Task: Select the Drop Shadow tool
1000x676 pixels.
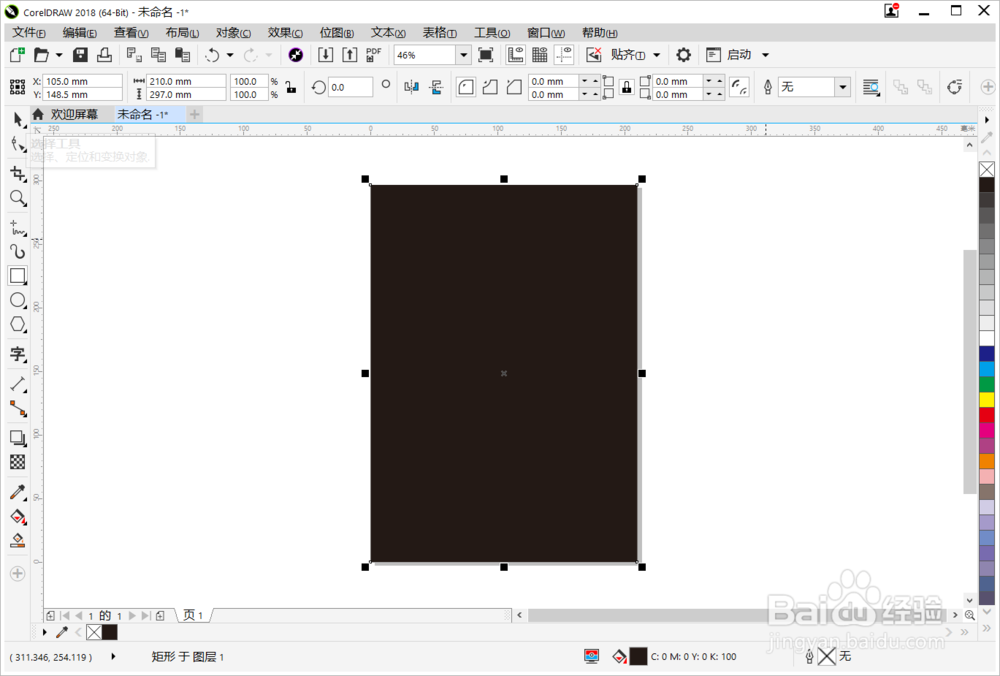Action: coord(18,438)
